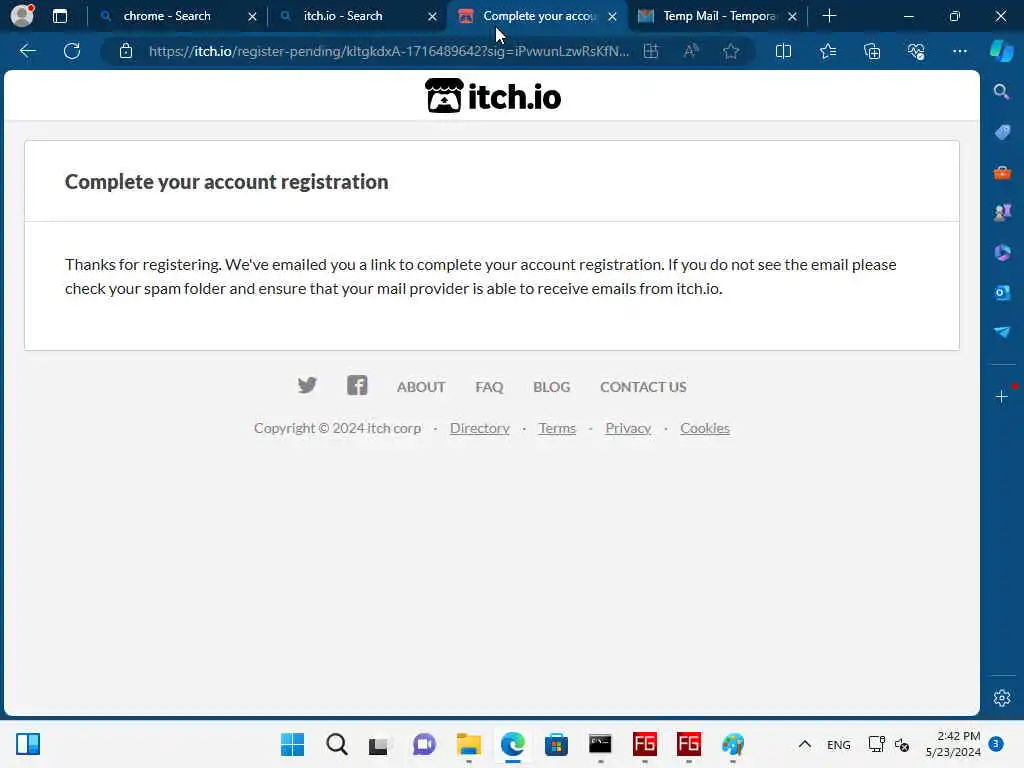Show hidden system tray icons
The height and width of the screenshot is (768, 1024).
805,744
